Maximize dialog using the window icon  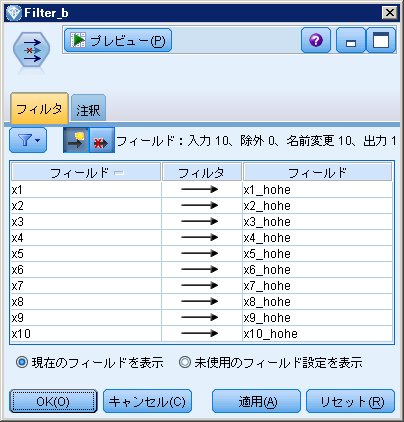click(381, 40)
